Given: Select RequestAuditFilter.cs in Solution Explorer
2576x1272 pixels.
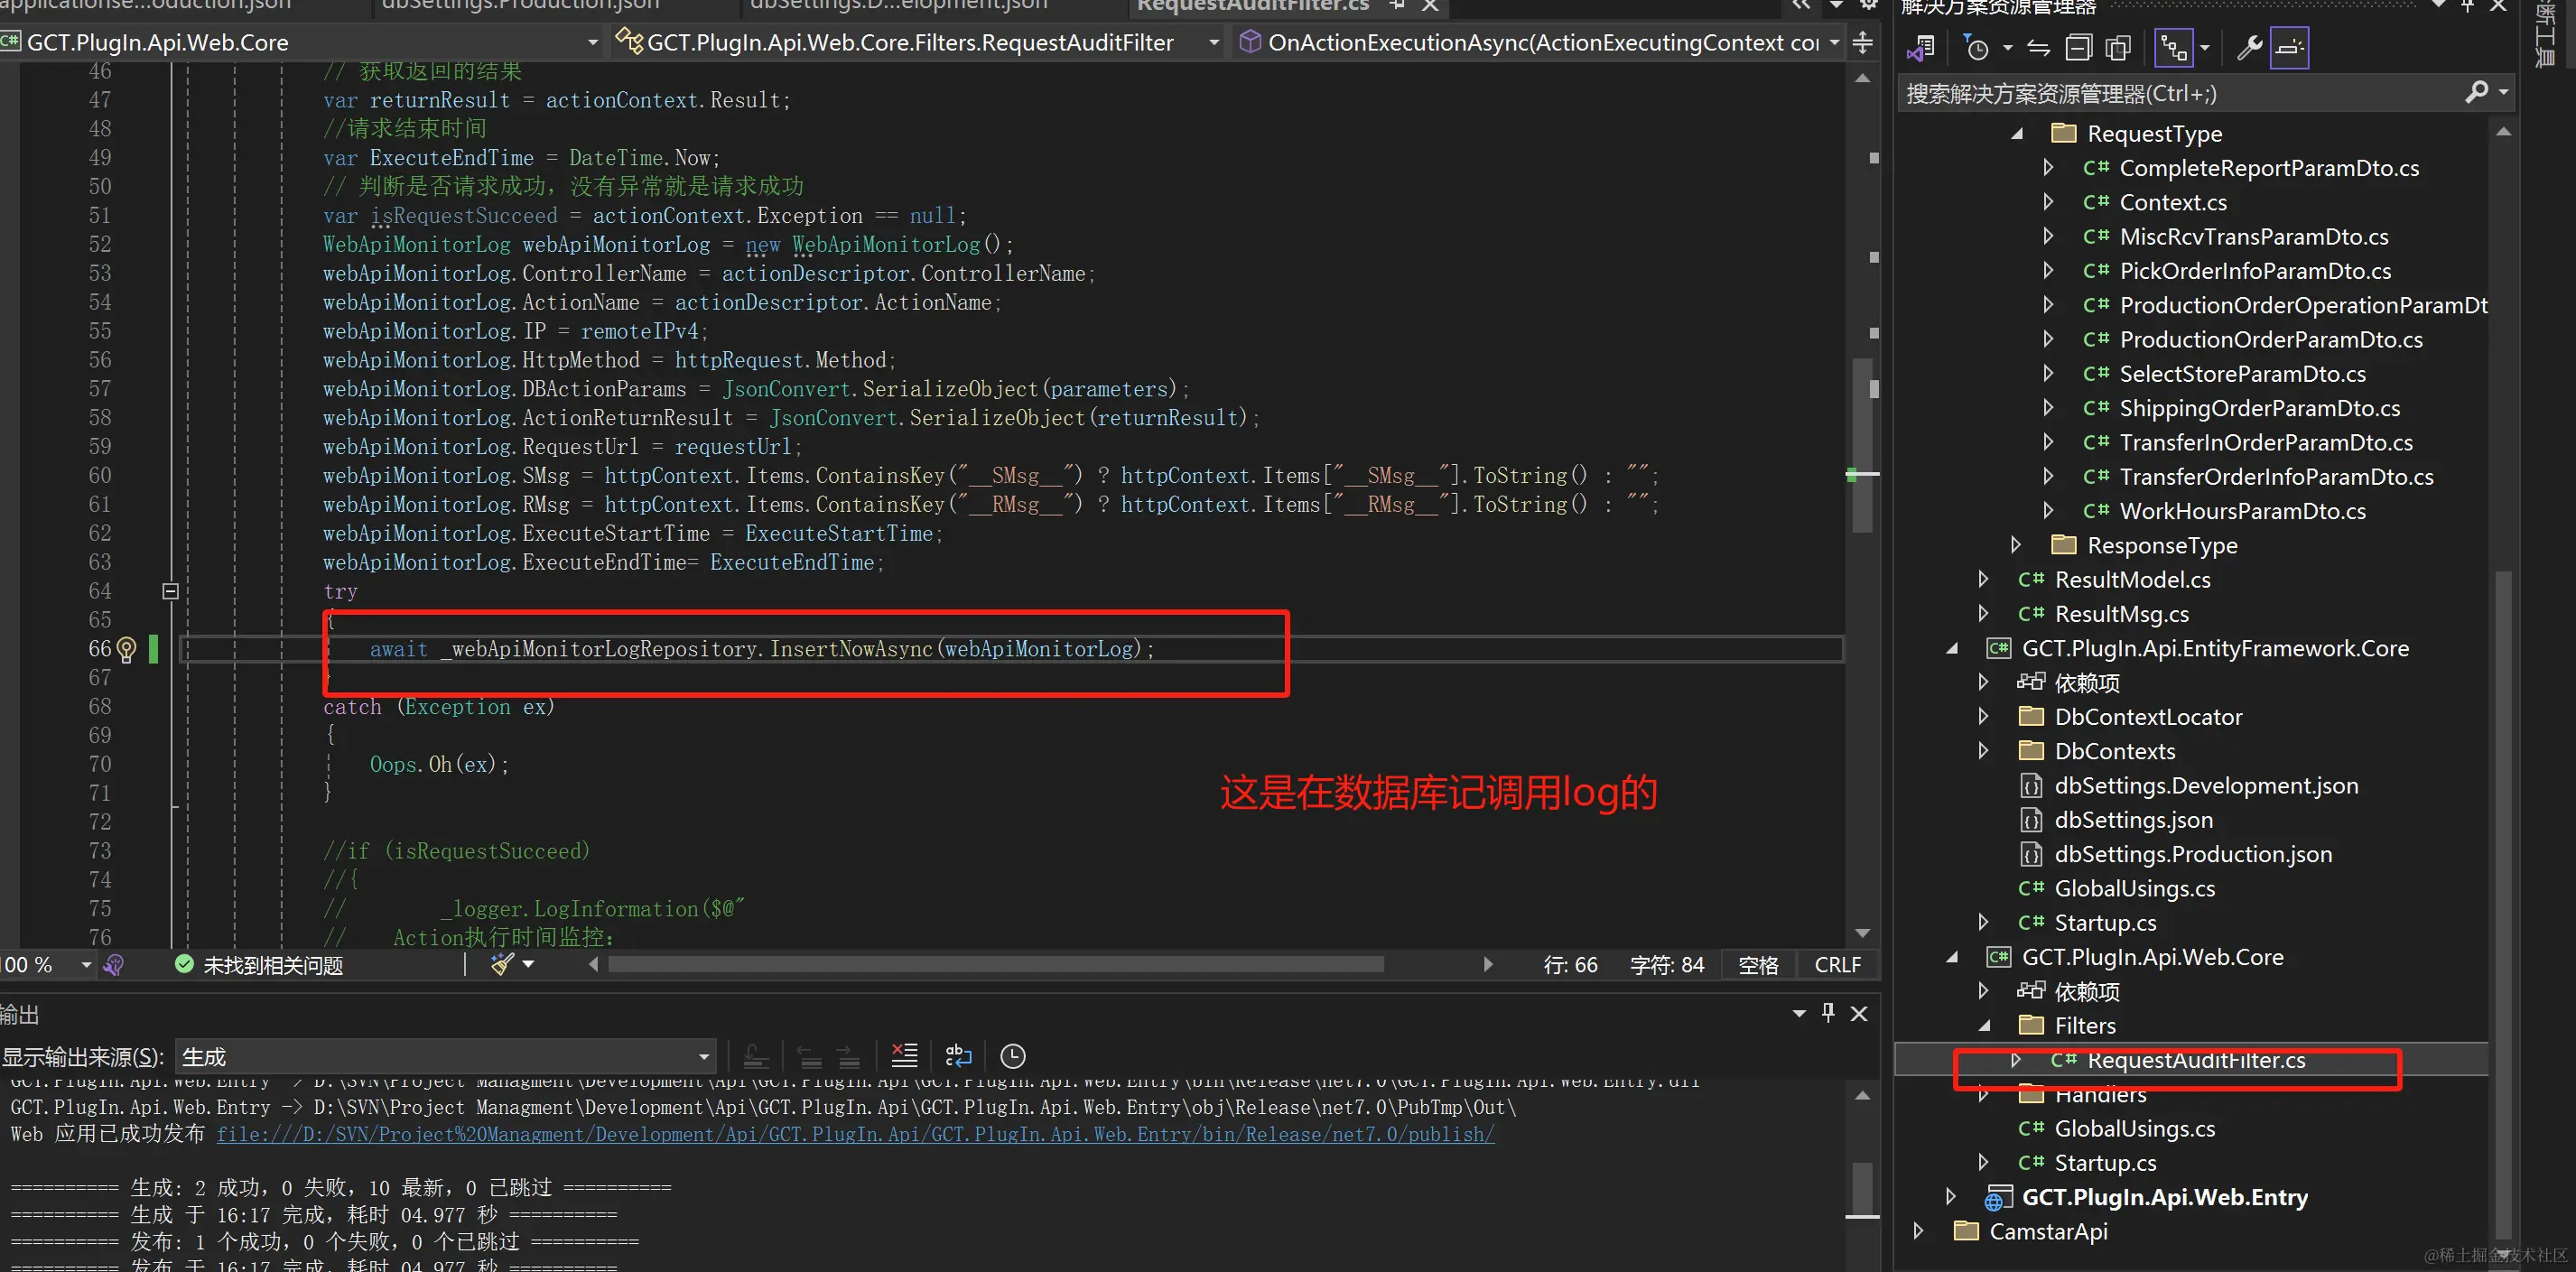Looking at the screenshot, I should [x=2195, y=1060].
